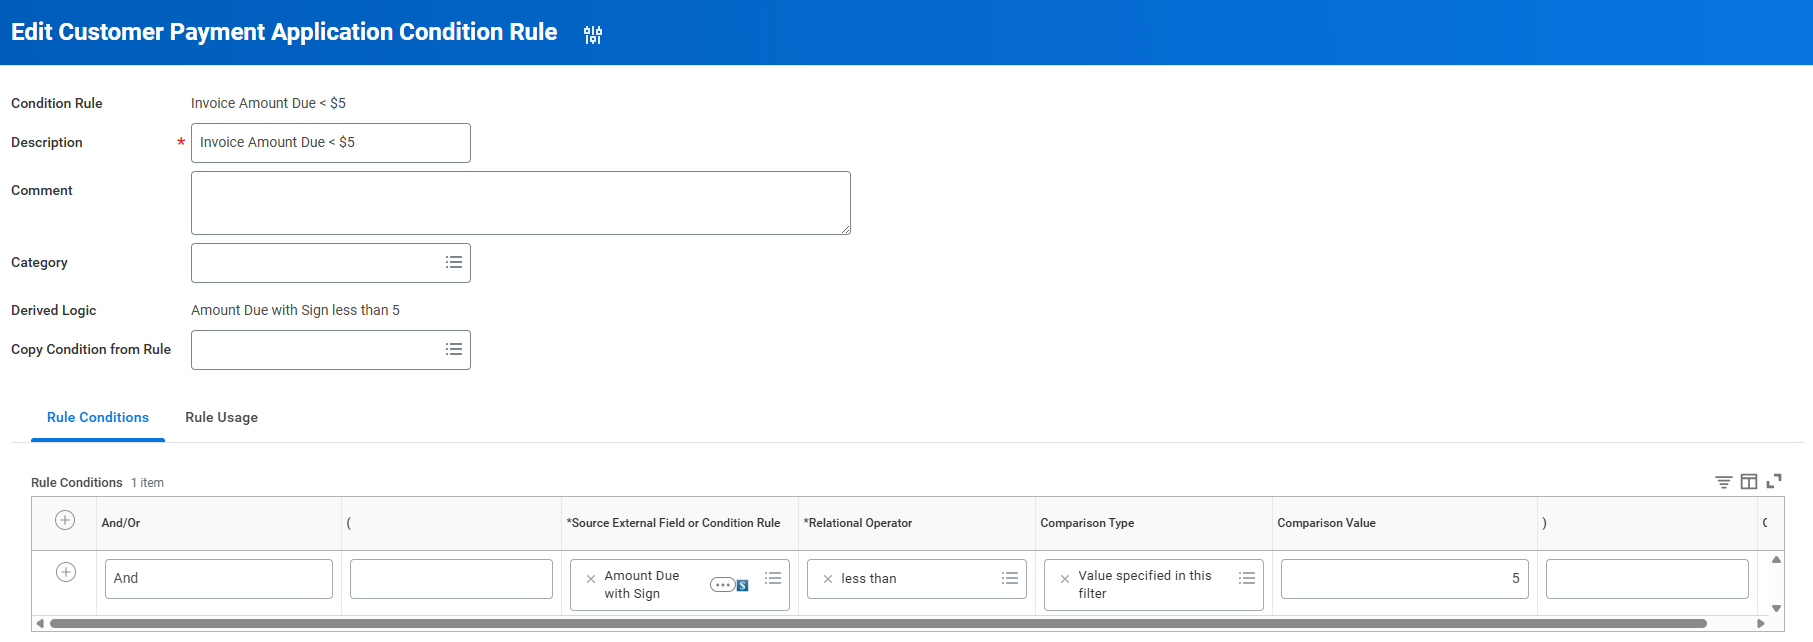
Task: Click the Description input field
Action: (x=331, y=143)
